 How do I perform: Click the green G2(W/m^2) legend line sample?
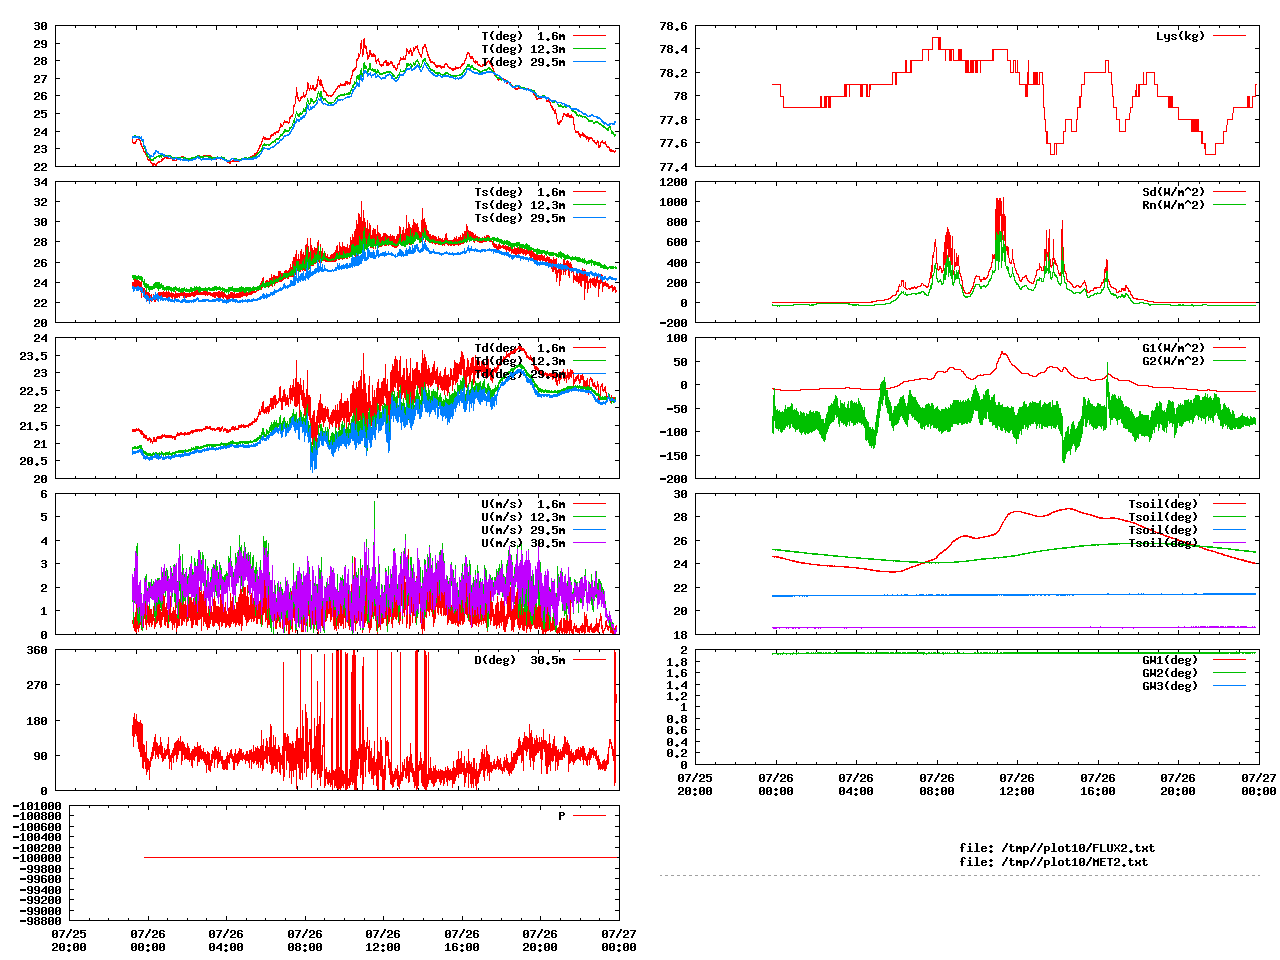[x=1229, y=361]
